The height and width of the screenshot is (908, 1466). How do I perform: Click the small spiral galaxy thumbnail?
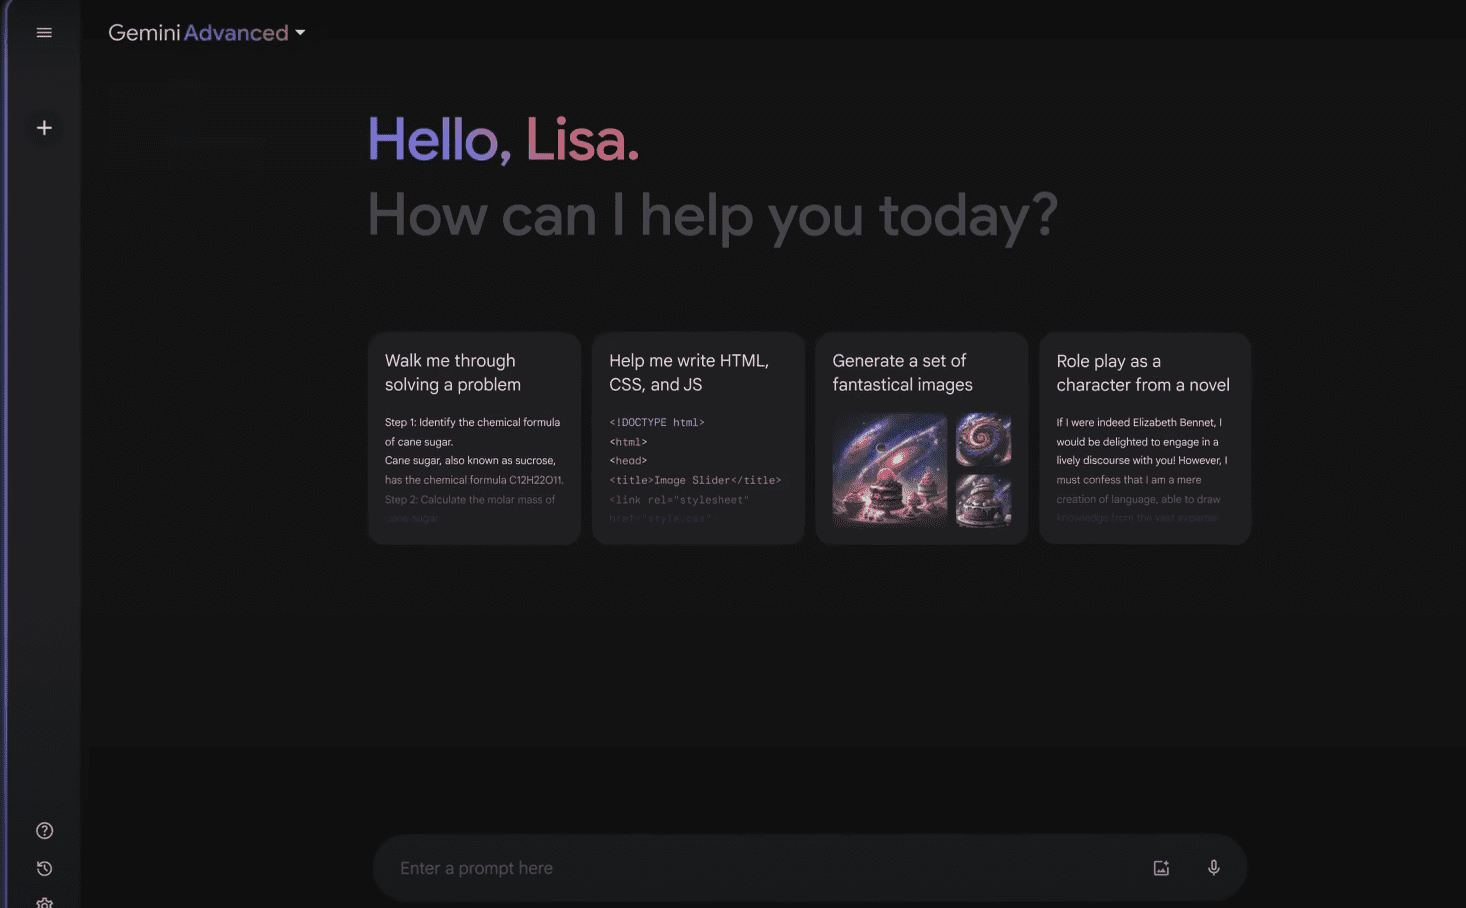click(984, 440)
